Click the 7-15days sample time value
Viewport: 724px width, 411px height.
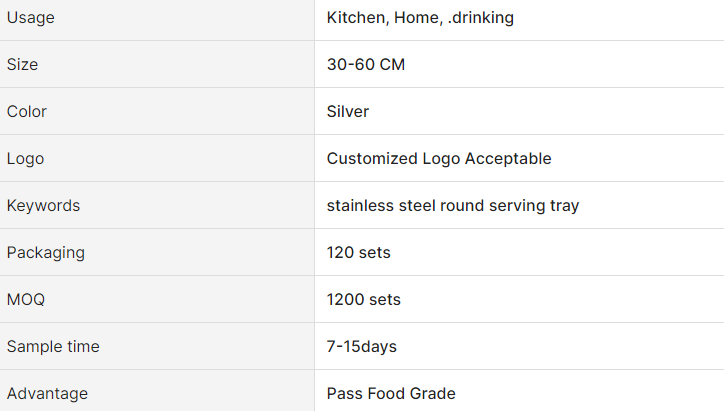pos(362,347)
